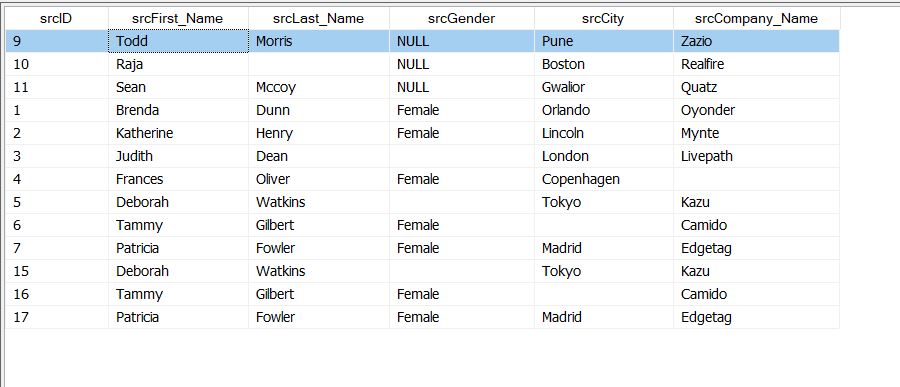Select the Gwalior city cell
The width and height of the screenshot is (900, 387).
click(x=603, y=87)
